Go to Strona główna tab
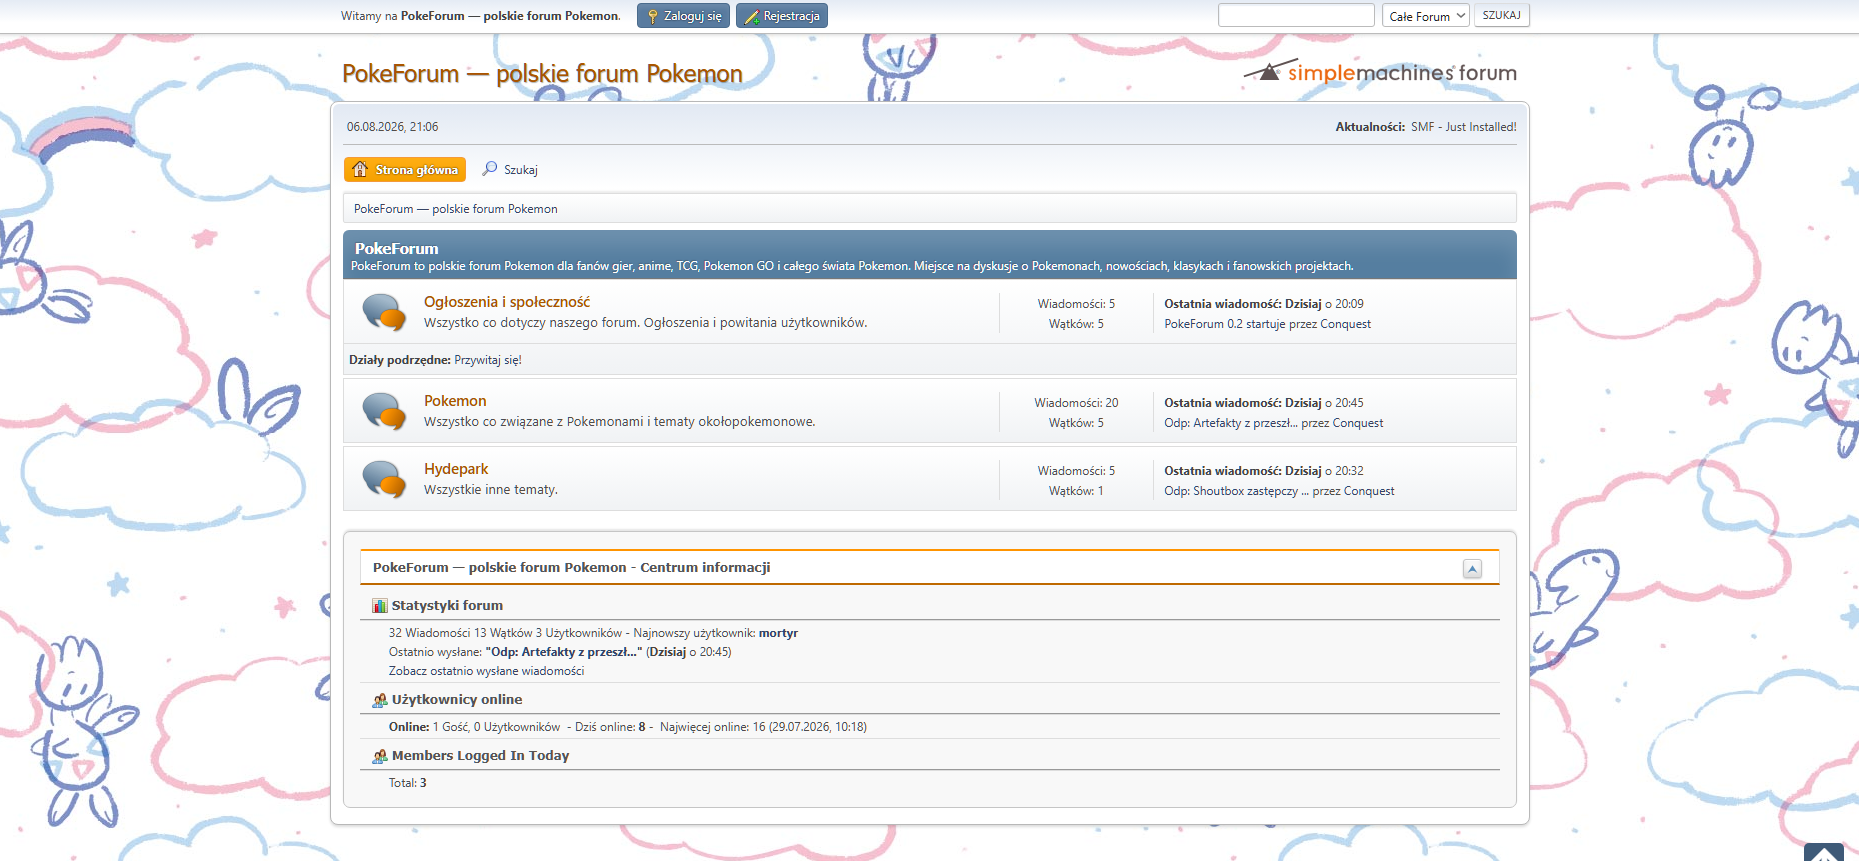 pyautogui.click(x=405, y=170)
